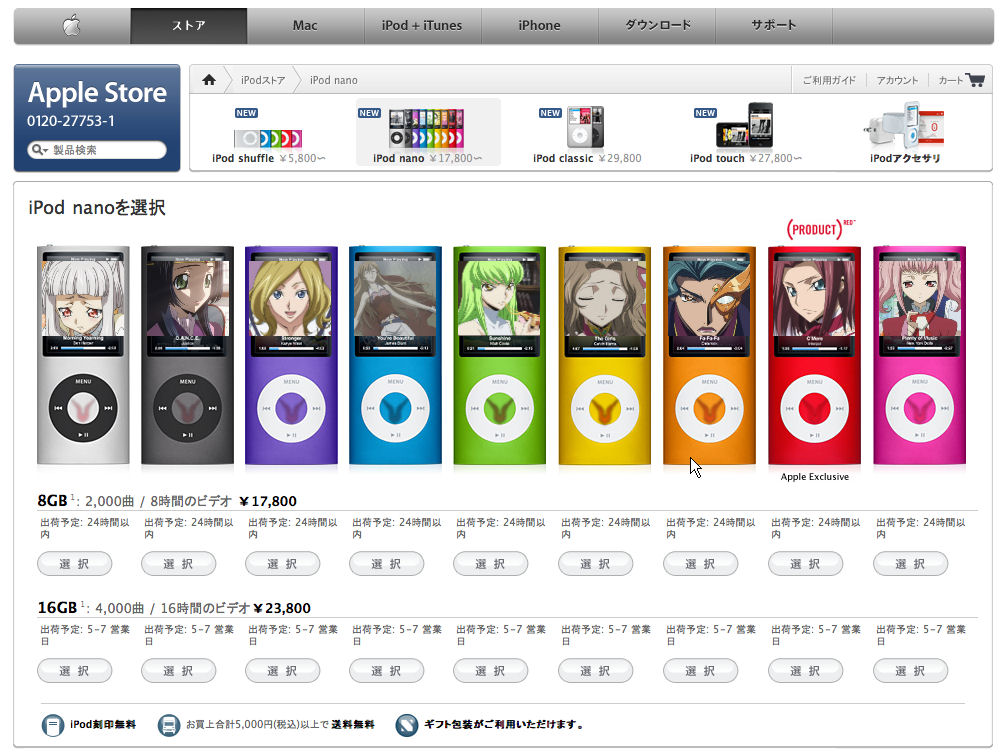Select 8GB green nano 選択 button
Image resolution: width=1008 pixels, height=756 pixels.
click(490, 564)
